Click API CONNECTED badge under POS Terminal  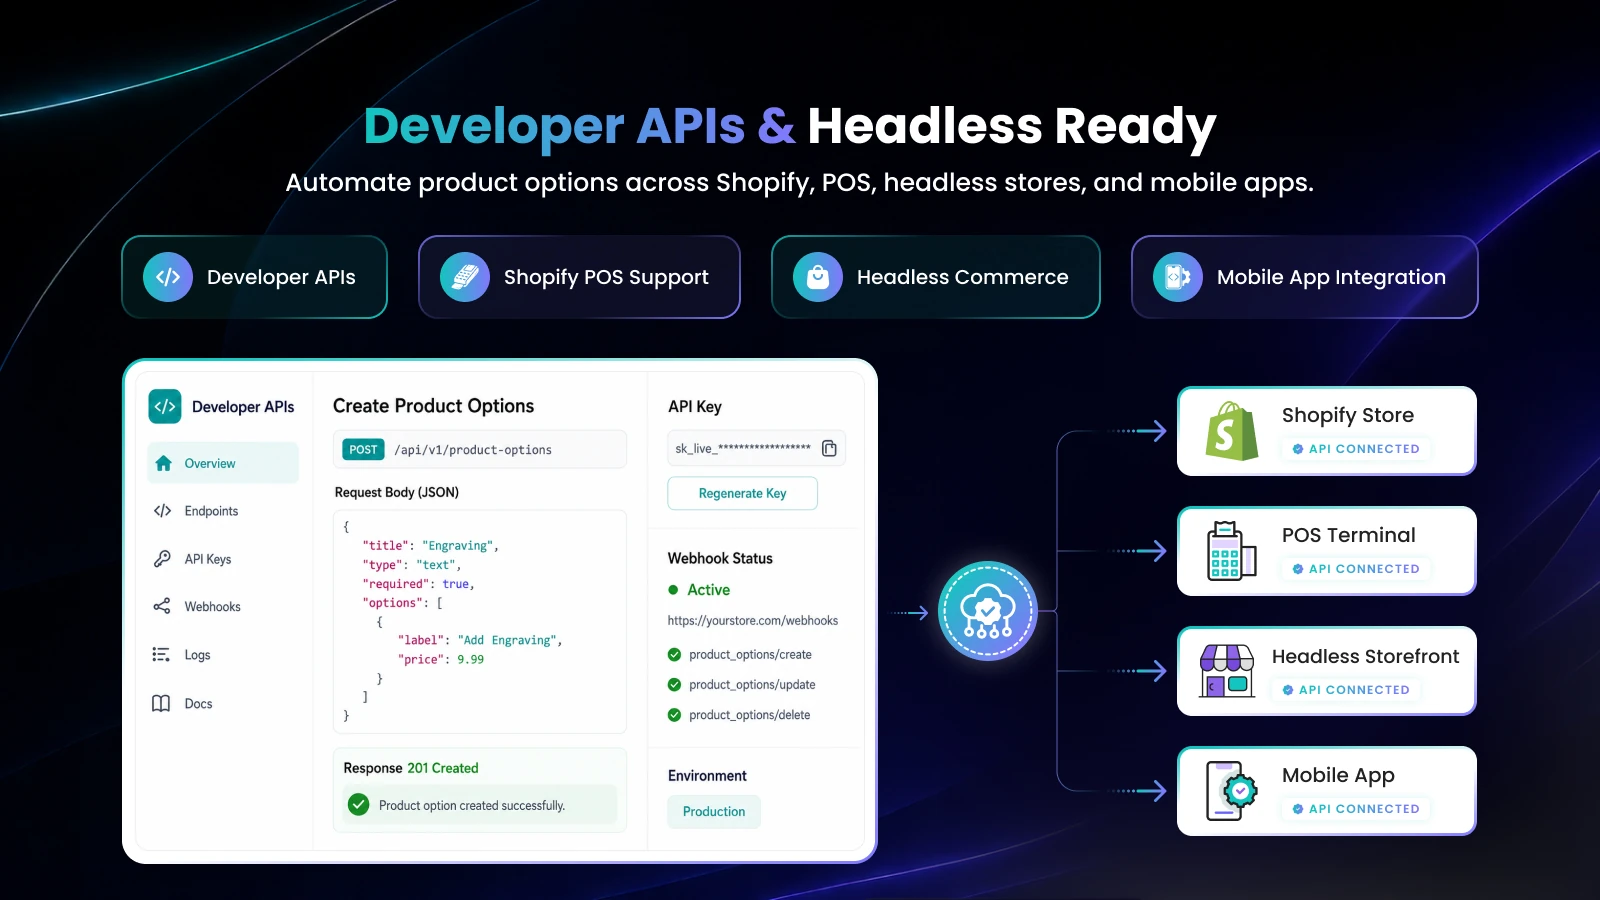(1356, 569)
